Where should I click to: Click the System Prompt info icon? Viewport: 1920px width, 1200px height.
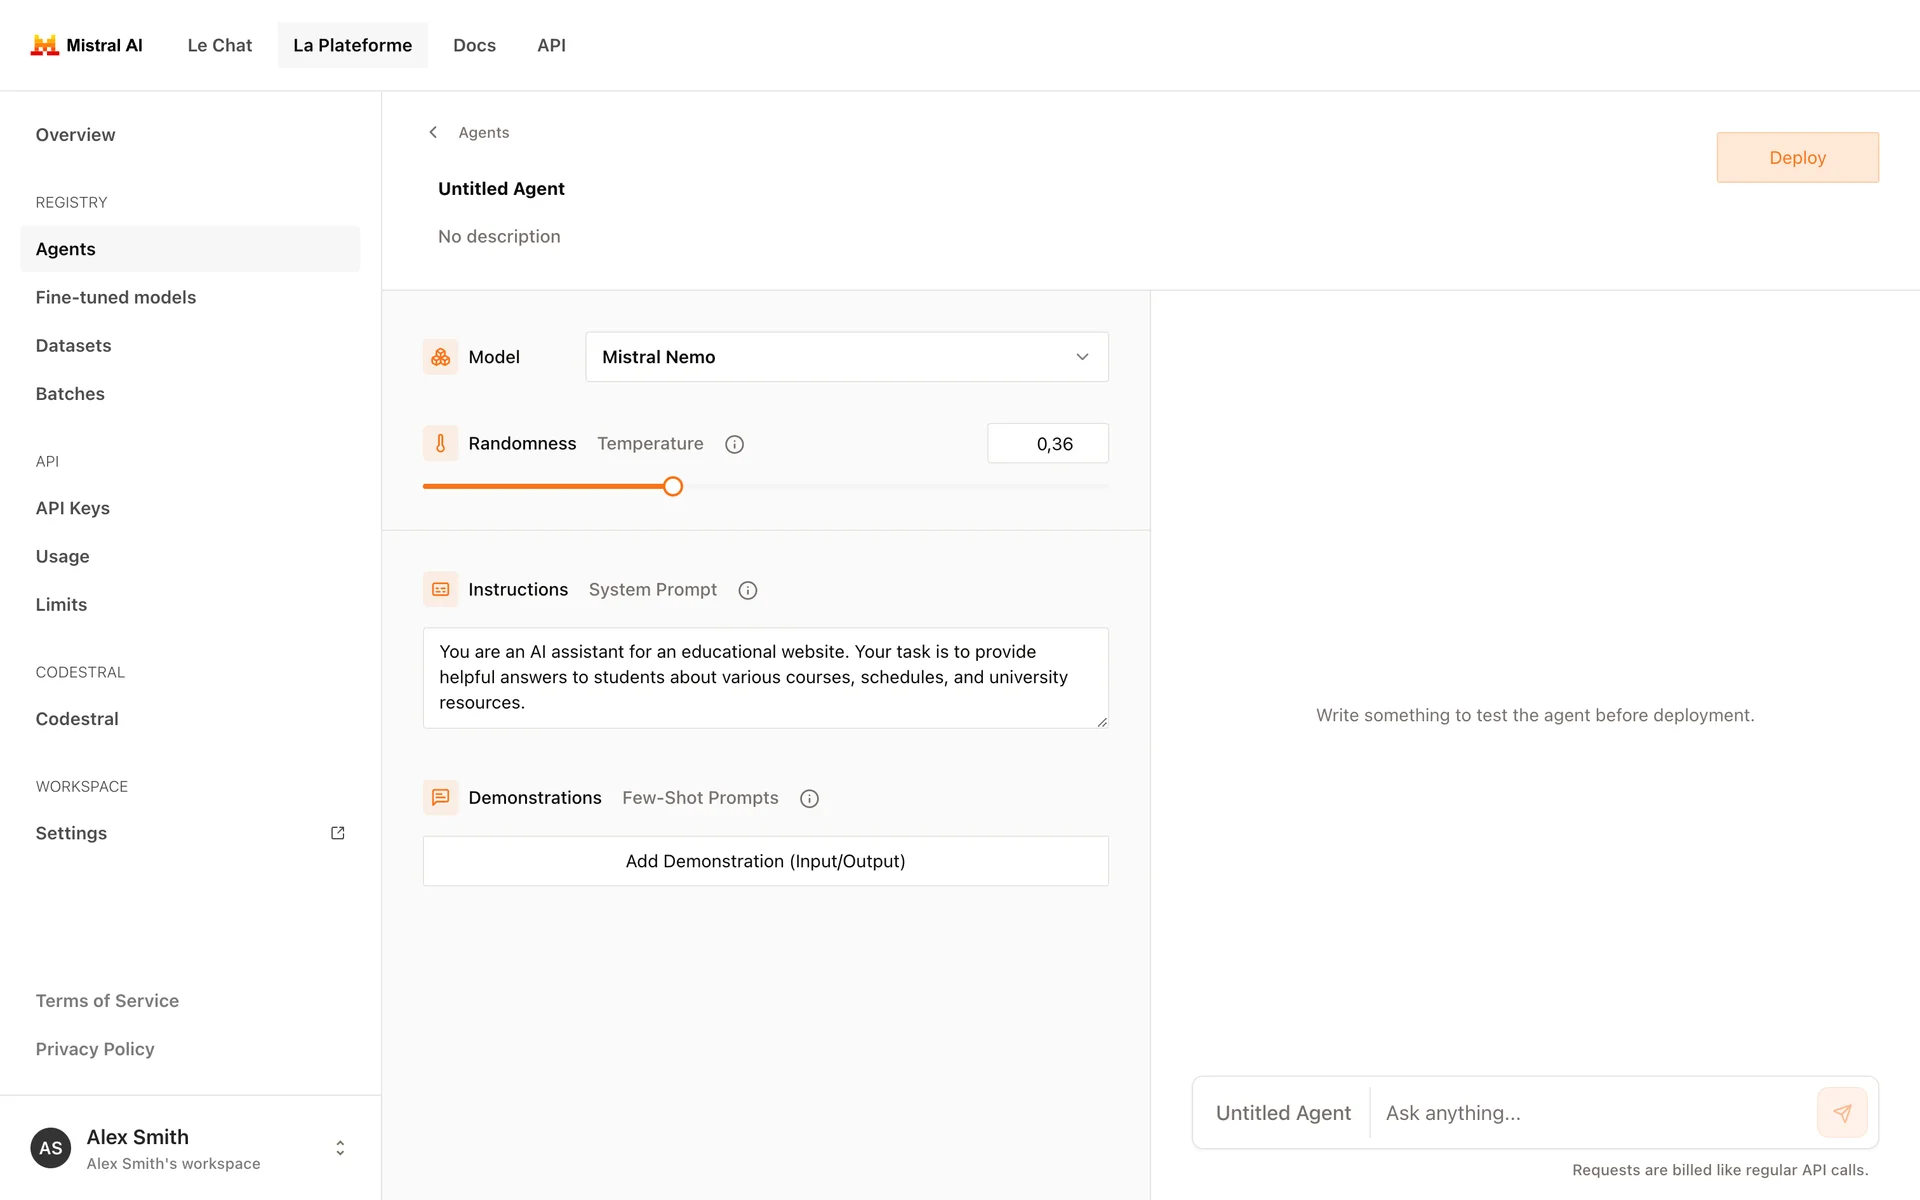747,590
